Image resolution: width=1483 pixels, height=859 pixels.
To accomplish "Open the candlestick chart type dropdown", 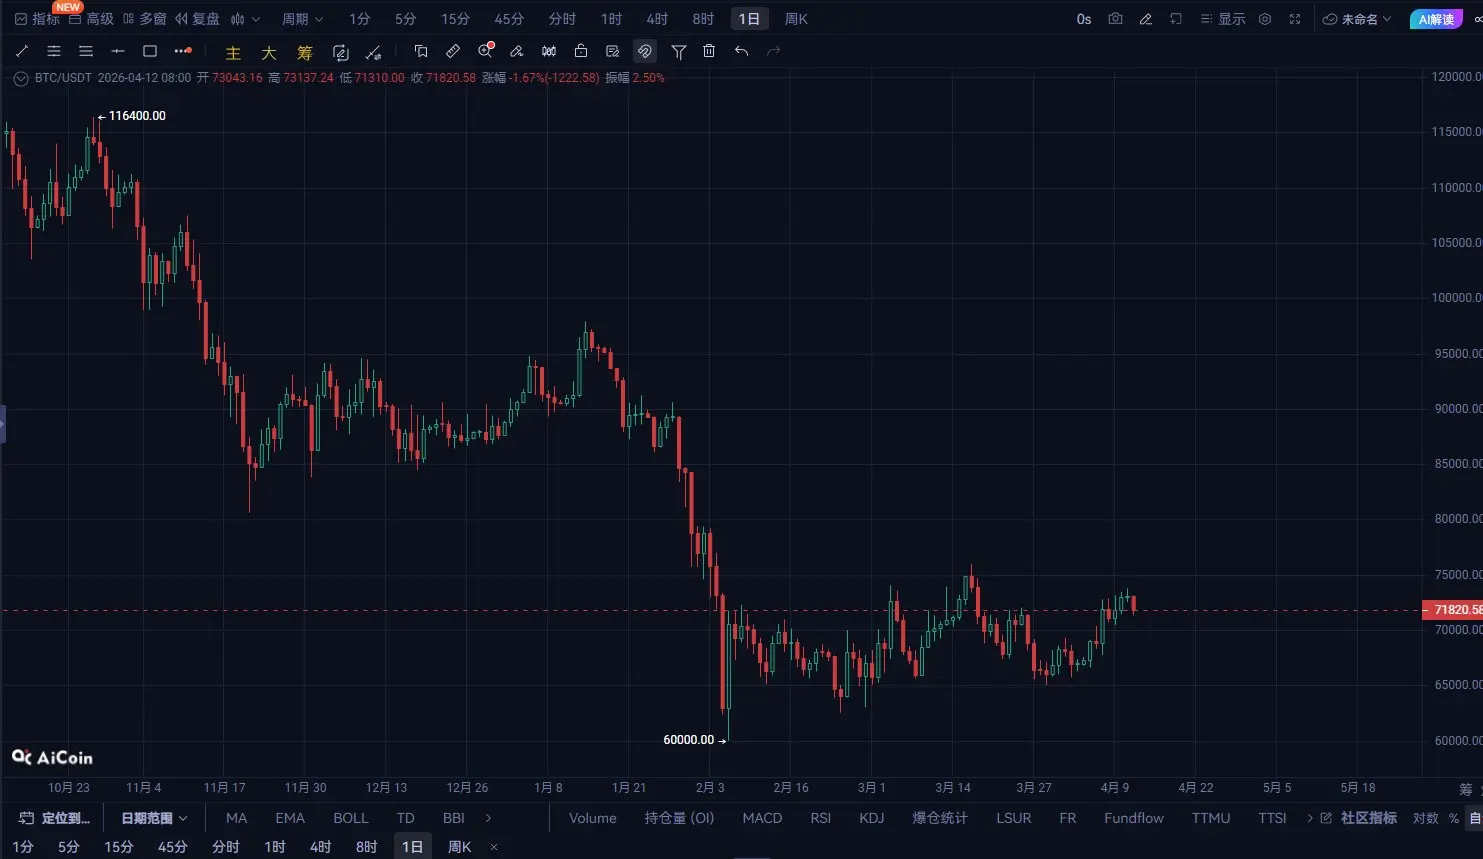I will tap(245, 19).
